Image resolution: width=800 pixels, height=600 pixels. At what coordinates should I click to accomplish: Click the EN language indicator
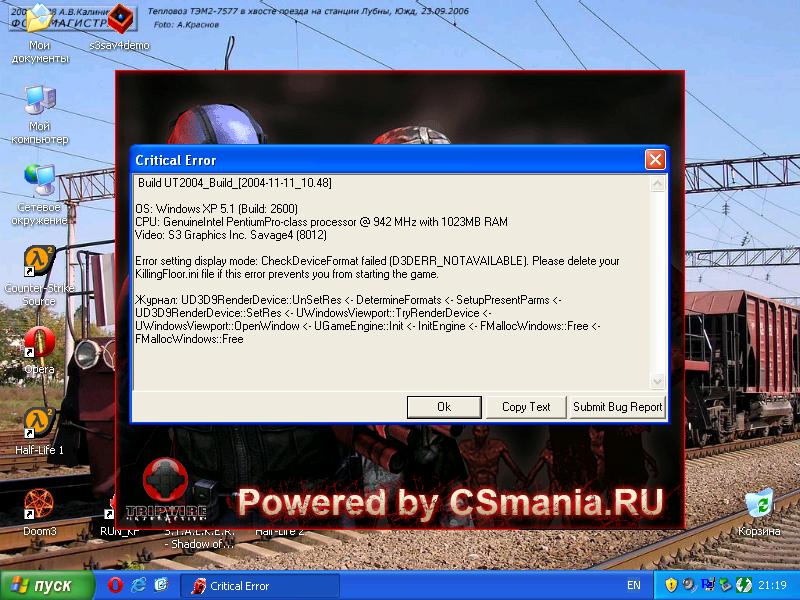(x=633, y=585)
